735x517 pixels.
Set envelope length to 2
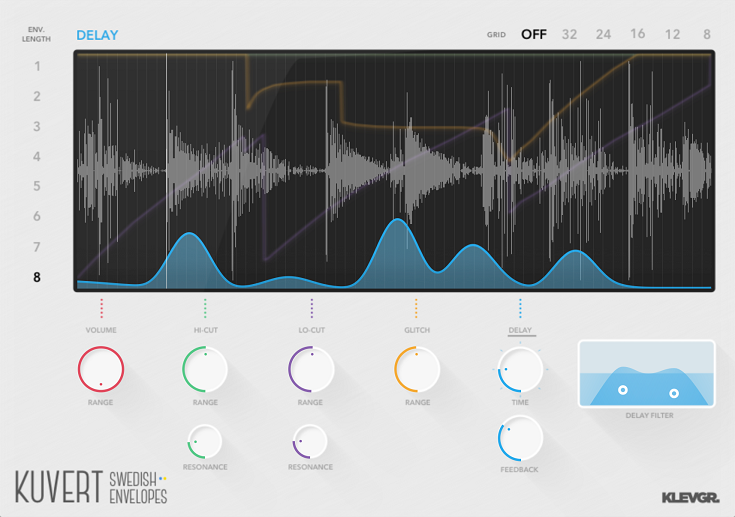click(37, 96)
